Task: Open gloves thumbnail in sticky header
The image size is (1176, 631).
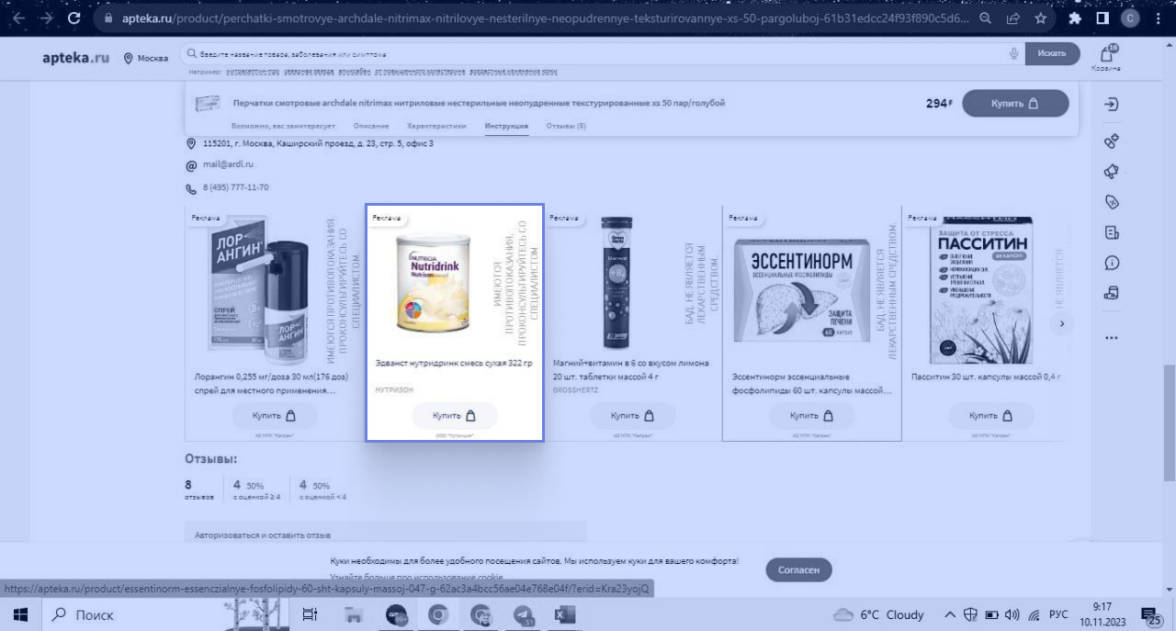Action: (208, 104)
